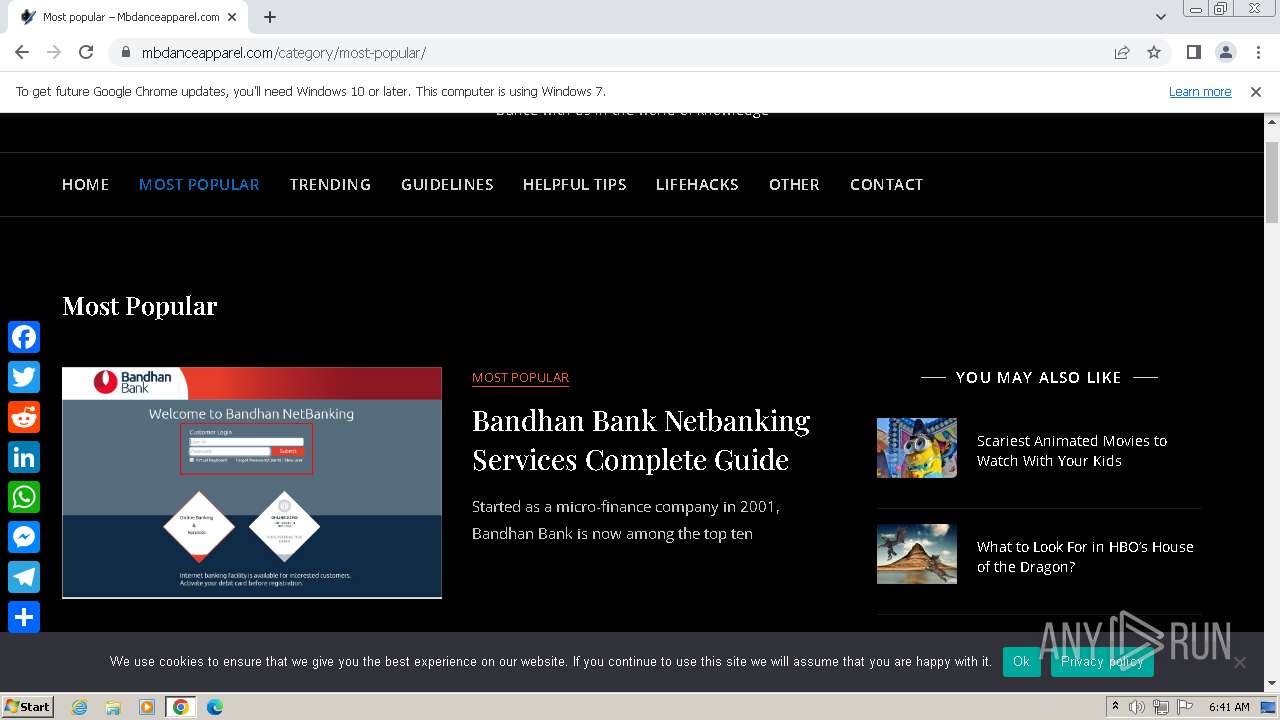Open Scariest Animated Movies thumbnail
1280x720 pixels.
pos(917,448)
